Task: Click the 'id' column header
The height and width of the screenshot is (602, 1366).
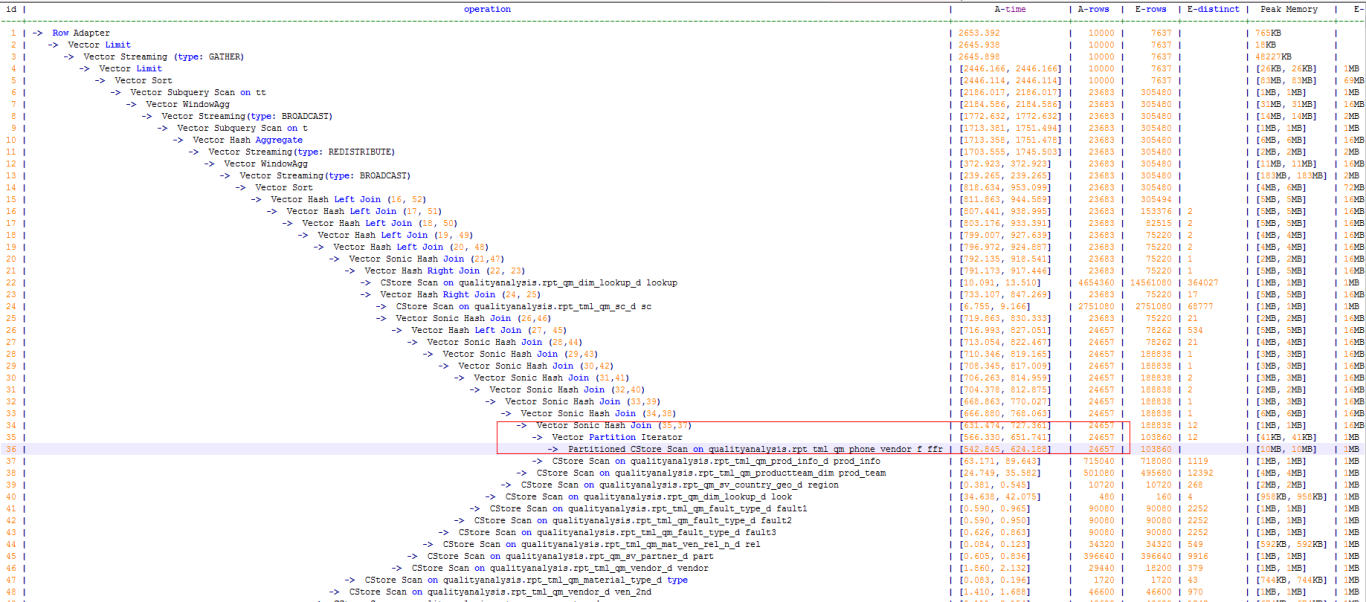Action: point(10,9)
